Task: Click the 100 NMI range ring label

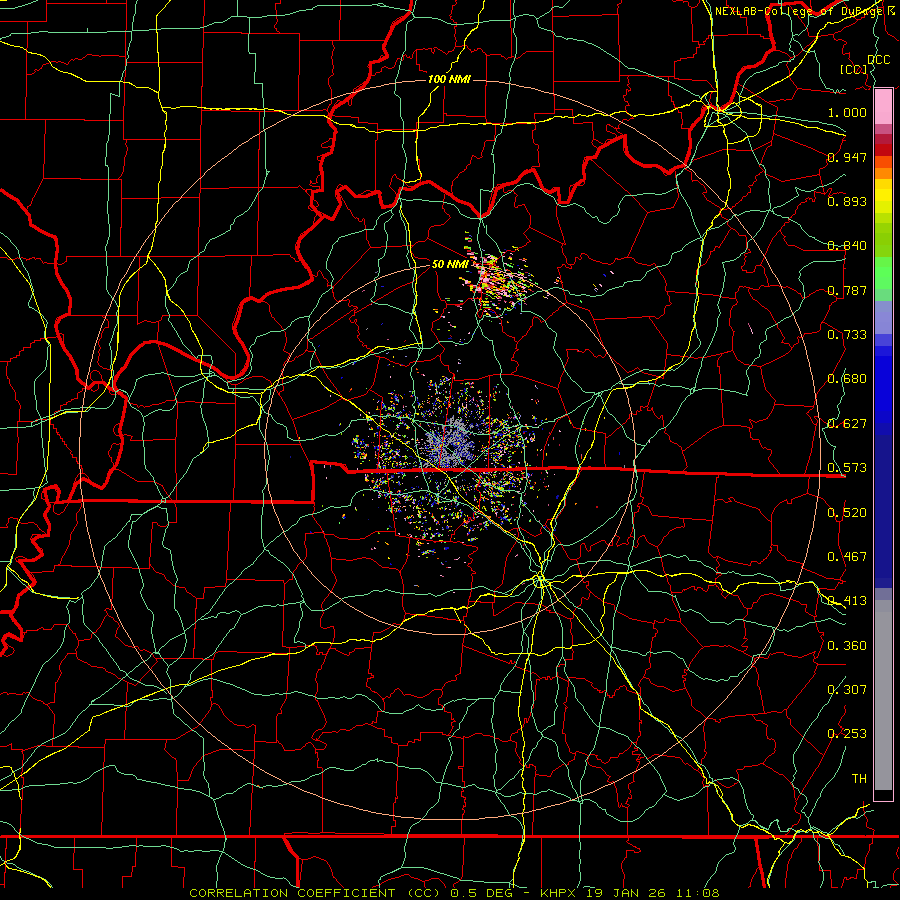Action: [449, 79]
